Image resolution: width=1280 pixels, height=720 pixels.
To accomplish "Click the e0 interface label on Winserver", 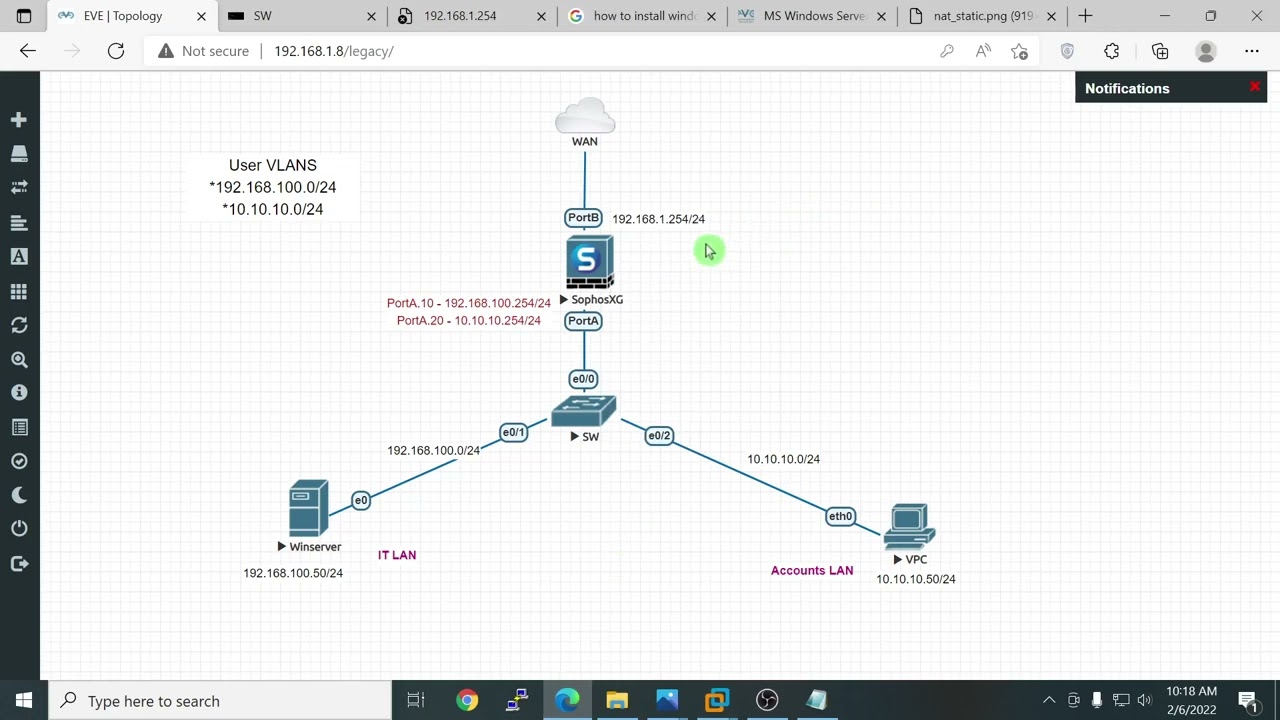I will point(361,500).
